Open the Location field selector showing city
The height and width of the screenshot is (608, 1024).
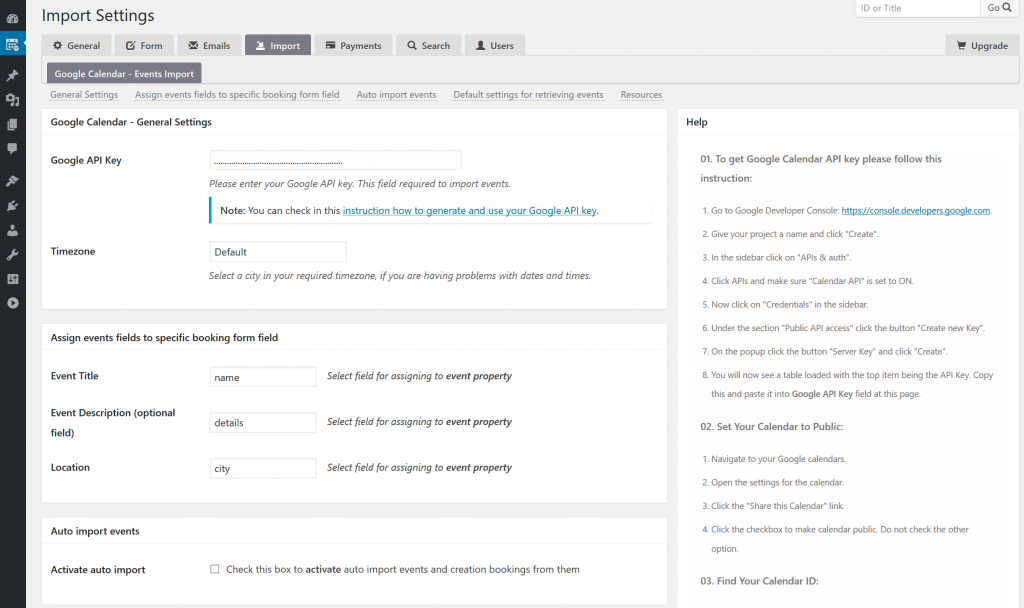(262, 467)
